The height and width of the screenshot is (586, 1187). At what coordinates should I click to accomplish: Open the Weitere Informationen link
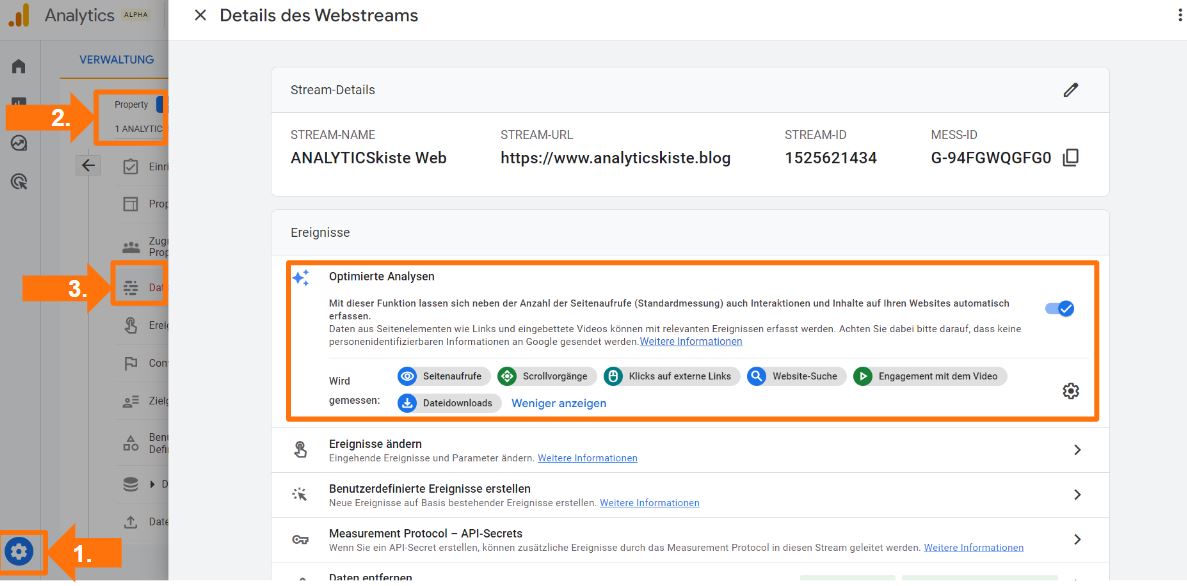(689, 341)
